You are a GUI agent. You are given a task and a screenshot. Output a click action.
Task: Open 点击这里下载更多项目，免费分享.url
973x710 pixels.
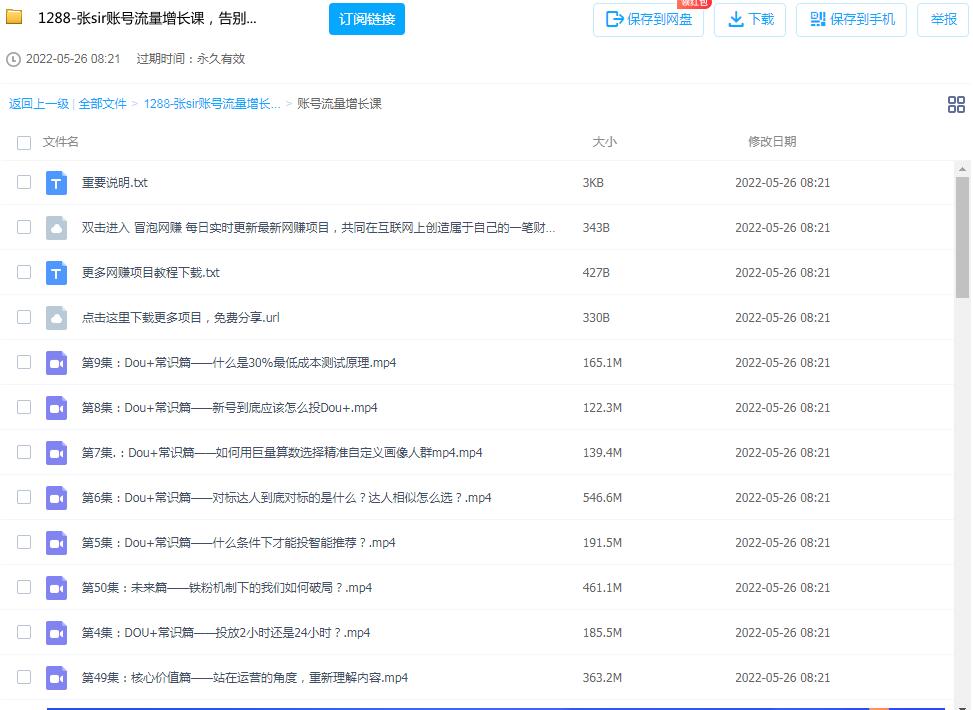coord(181,318)
